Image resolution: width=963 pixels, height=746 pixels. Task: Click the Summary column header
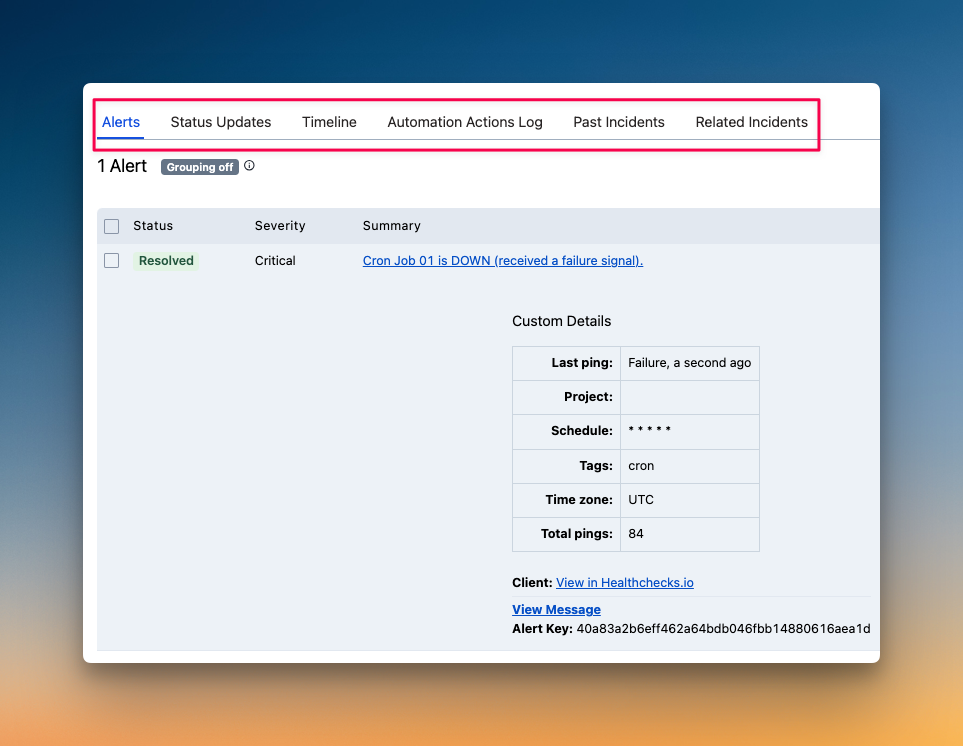[x=391, y=226]
